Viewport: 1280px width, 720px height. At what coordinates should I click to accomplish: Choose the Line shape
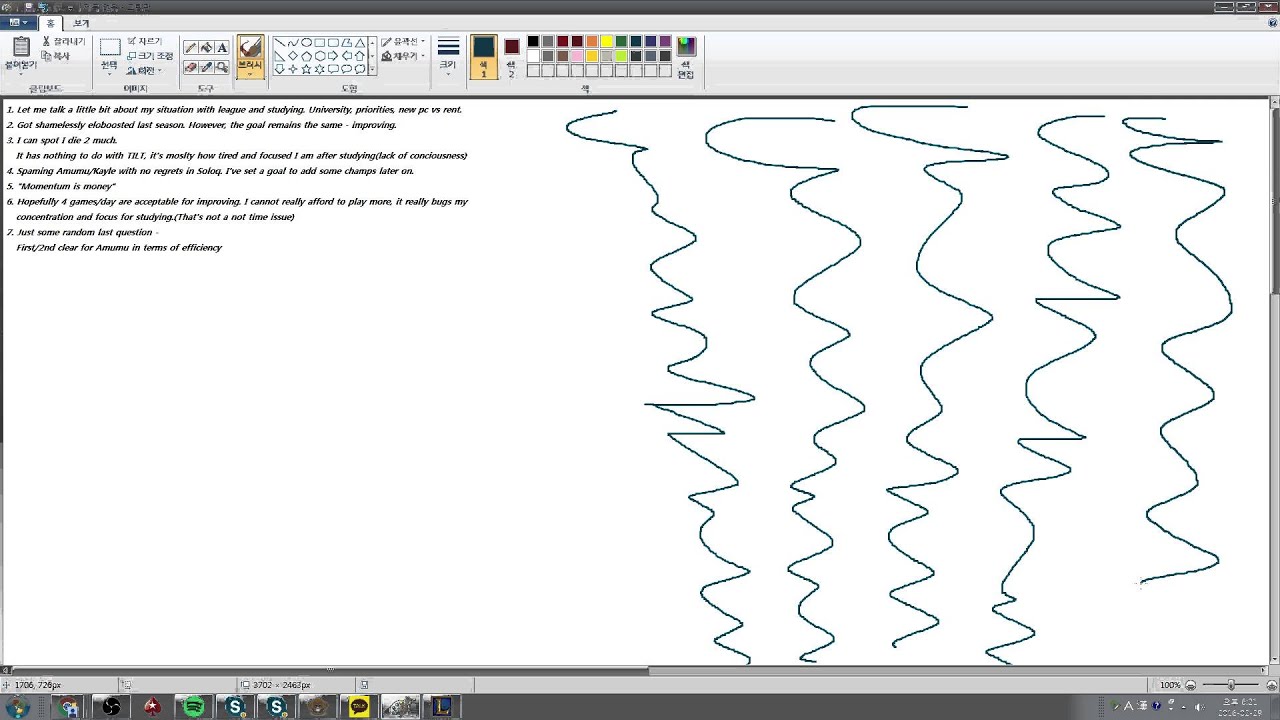tap(280, 43)
